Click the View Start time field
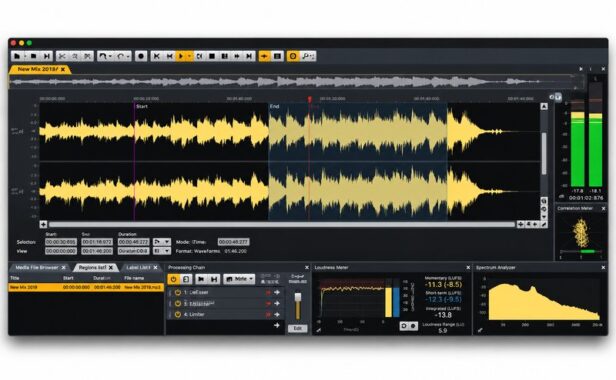 point(60,251)
